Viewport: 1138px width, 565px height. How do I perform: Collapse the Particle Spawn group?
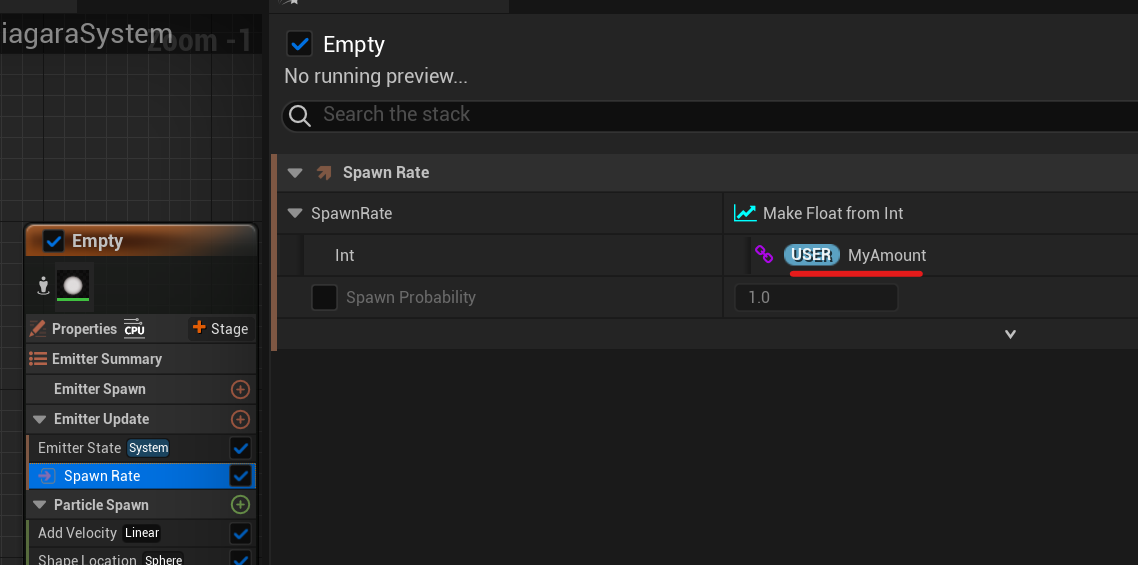click(x=40, y=505)
